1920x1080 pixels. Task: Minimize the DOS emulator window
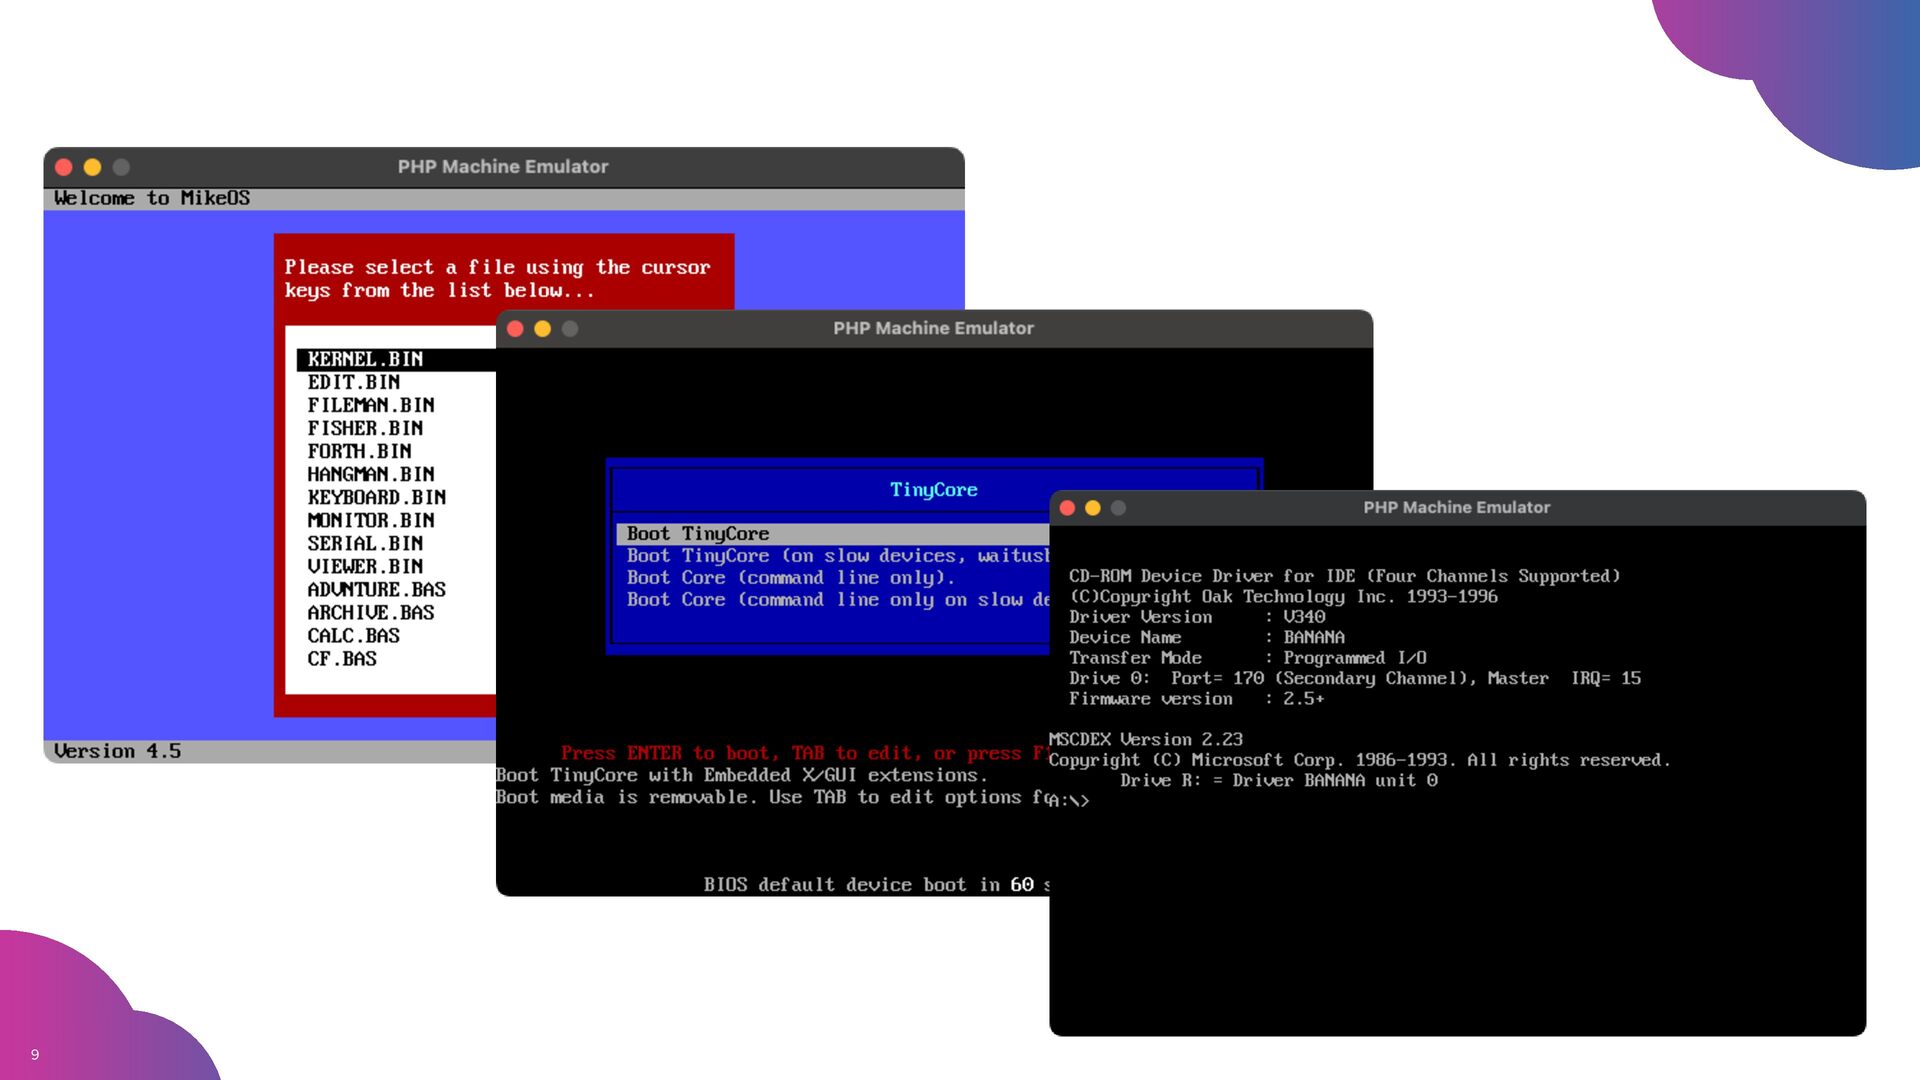coord(1093,508)
